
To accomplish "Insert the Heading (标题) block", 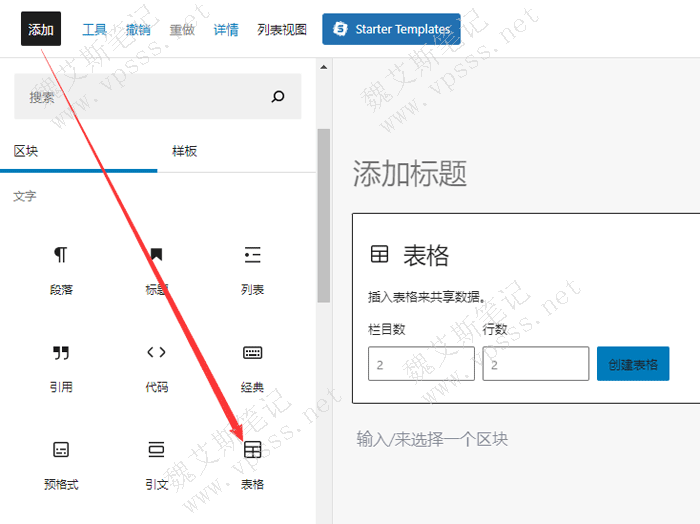I will point(156,270).
